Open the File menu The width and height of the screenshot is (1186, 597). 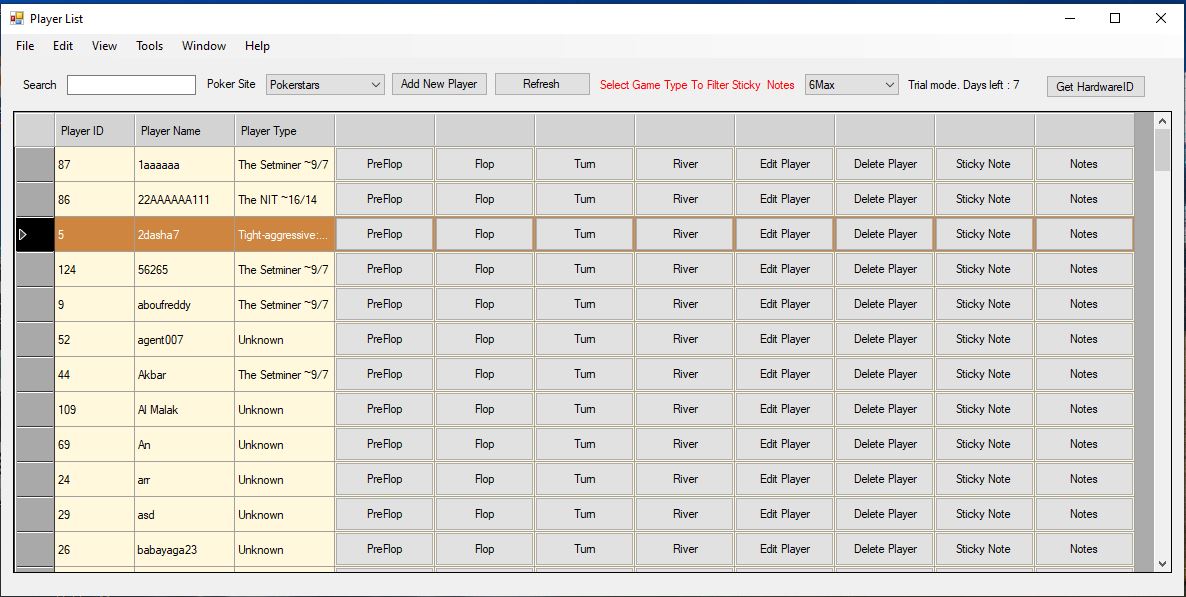pos(25,45)
